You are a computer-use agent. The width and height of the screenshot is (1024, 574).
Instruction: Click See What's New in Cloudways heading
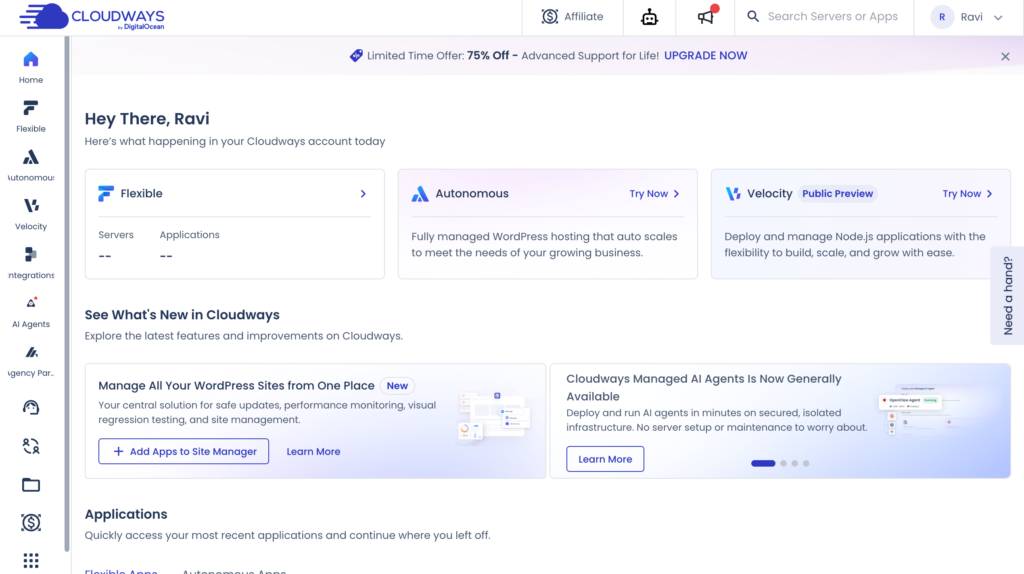[x=182, y=315]
